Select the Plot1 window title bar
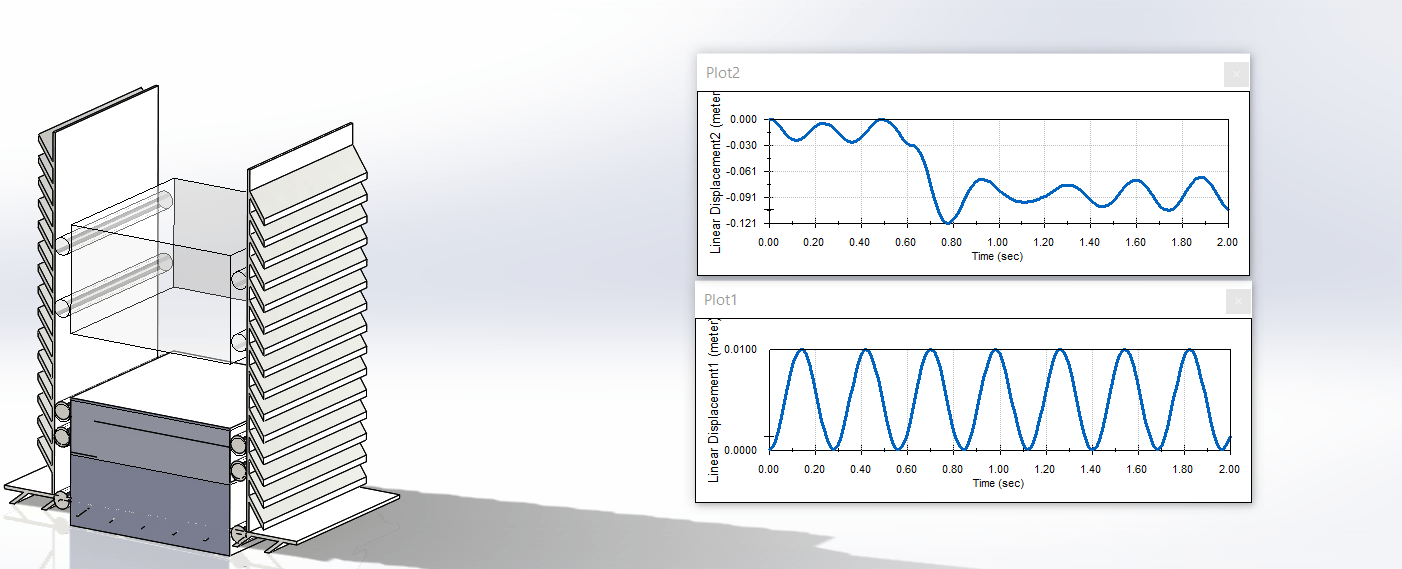The image size is (1402, 569). pyautogui.click(x=972, y=300)
